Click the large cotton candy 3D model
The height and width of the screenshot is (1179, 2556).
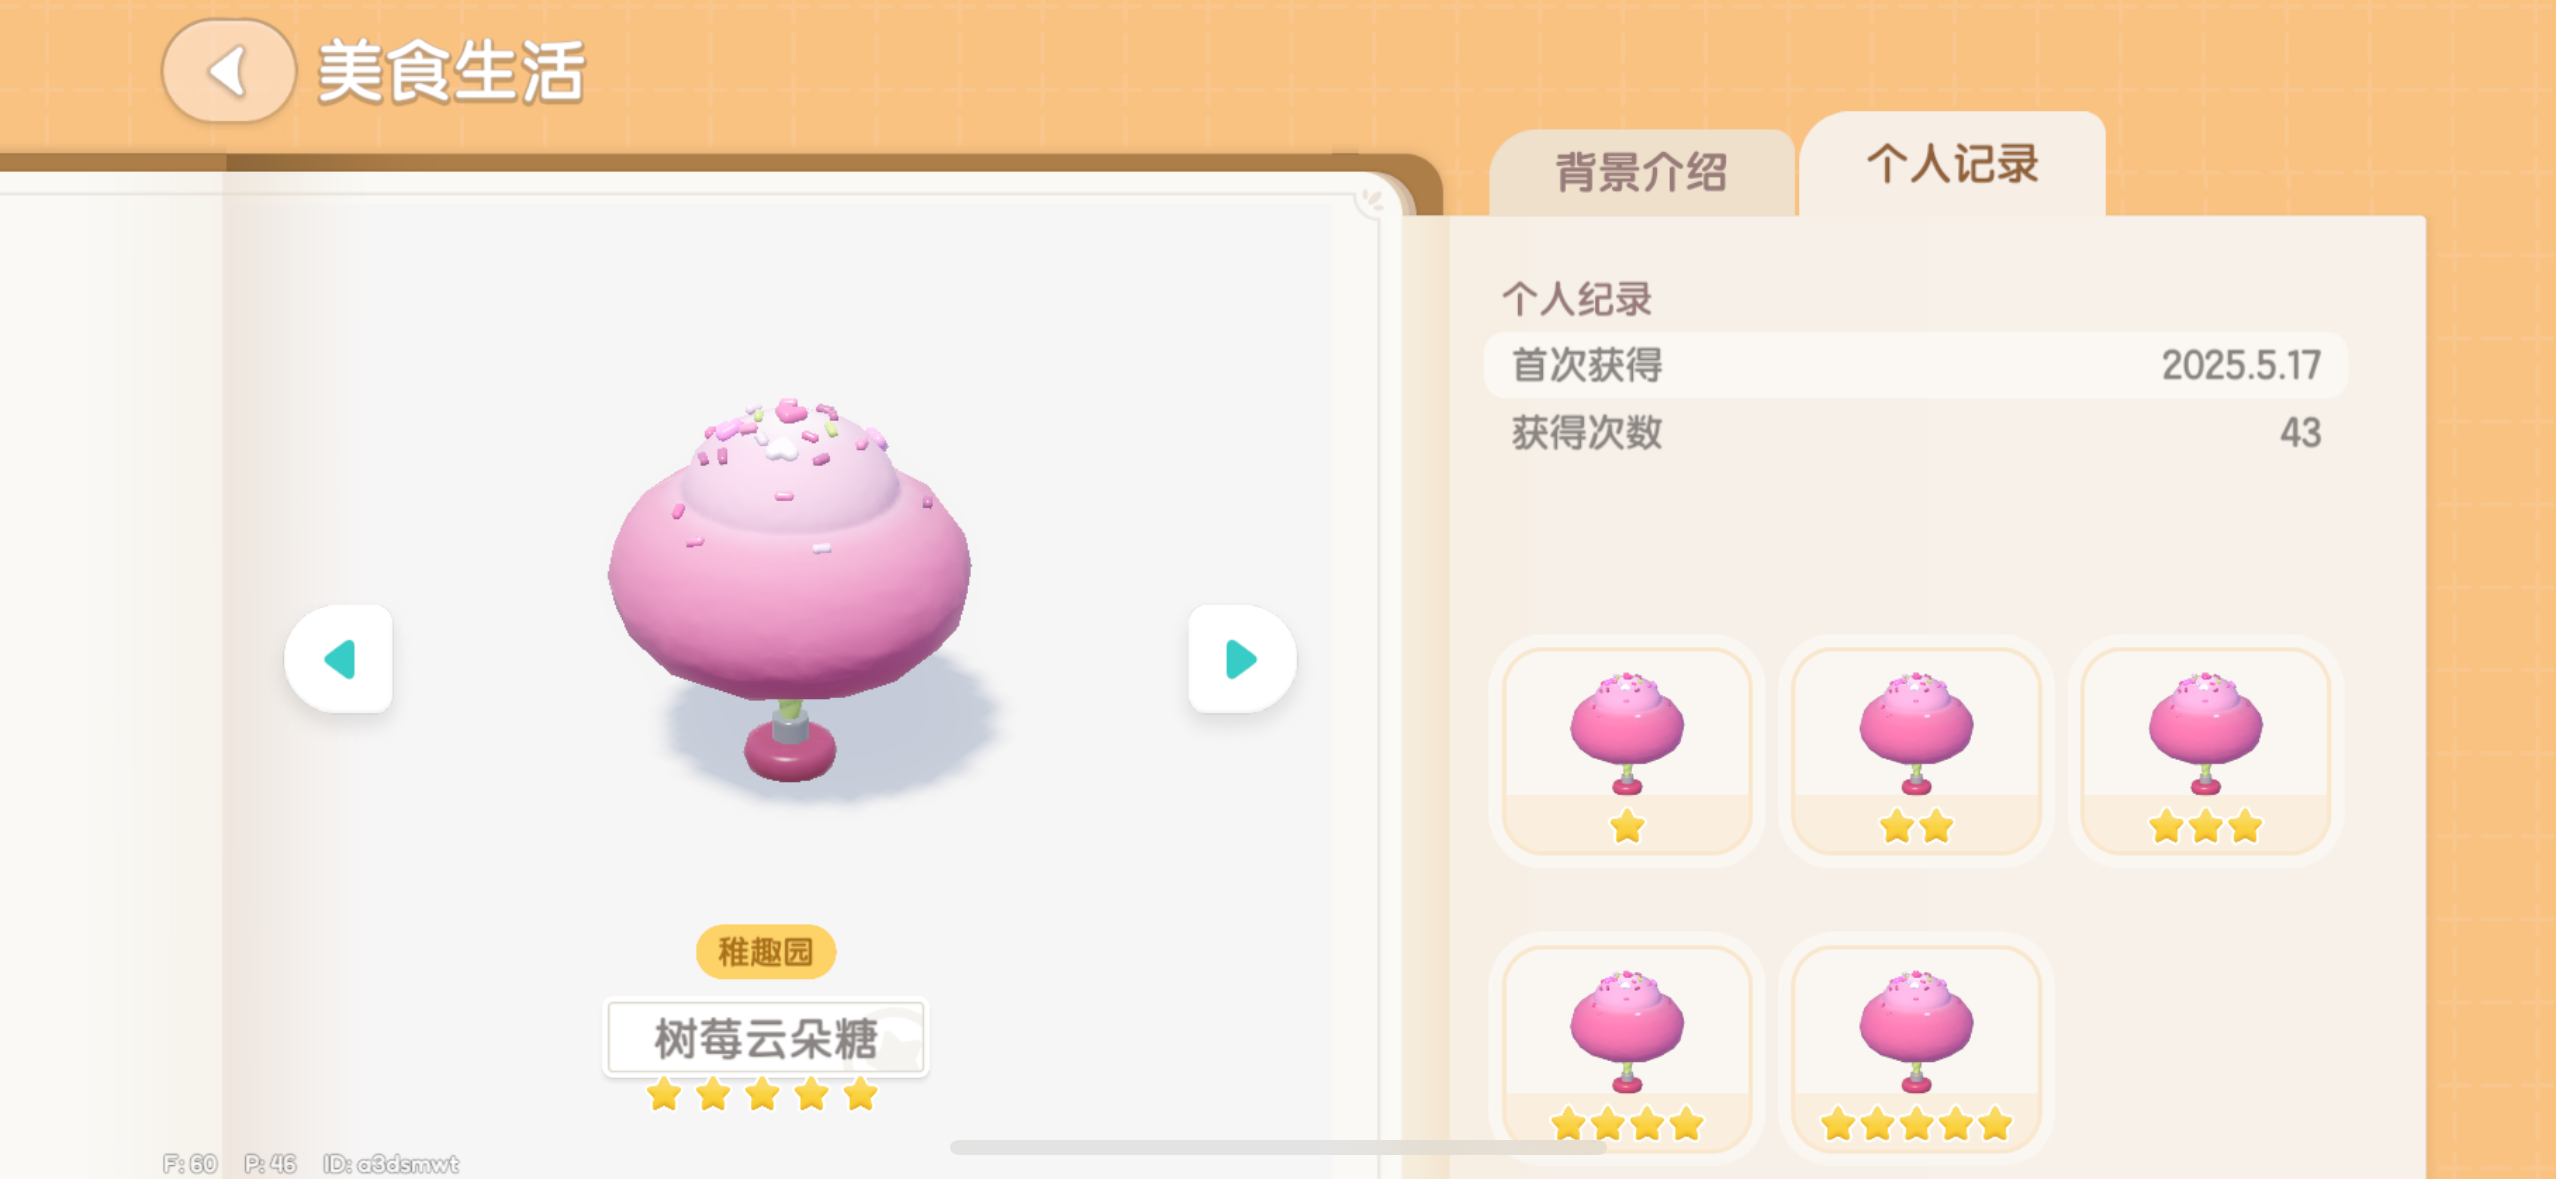(790, 590)
